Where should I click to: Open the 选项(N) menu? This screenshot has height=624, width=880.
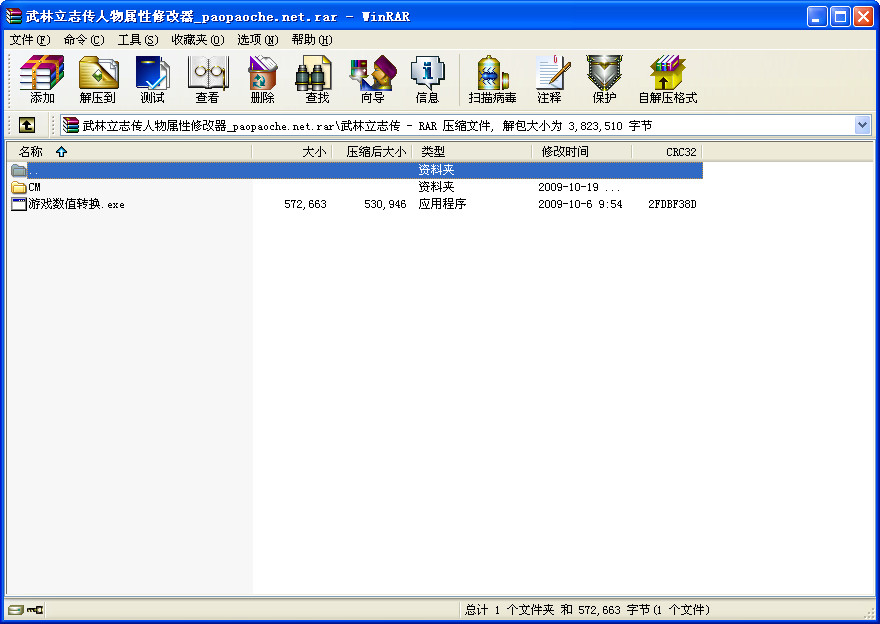[x=258, y=40]
